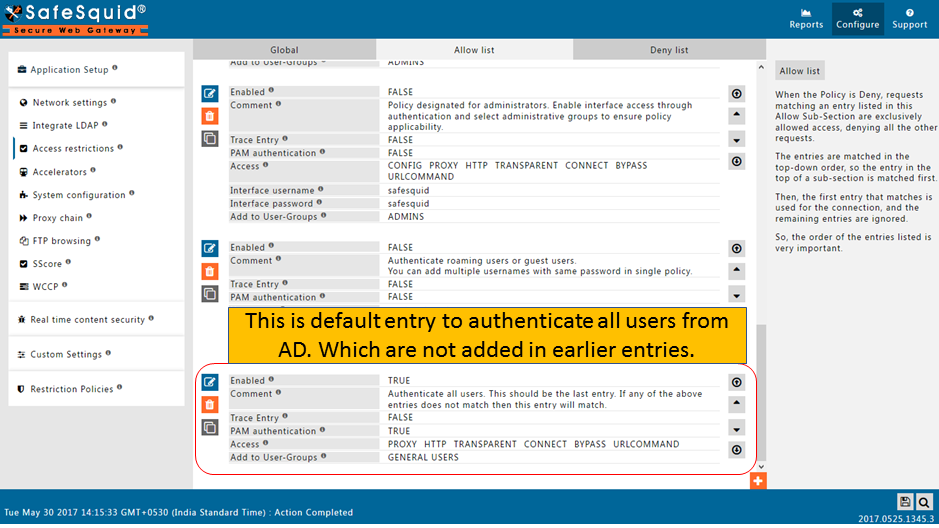Open the Support section
Screen dimensions: 939x528
tap(909, 19)
